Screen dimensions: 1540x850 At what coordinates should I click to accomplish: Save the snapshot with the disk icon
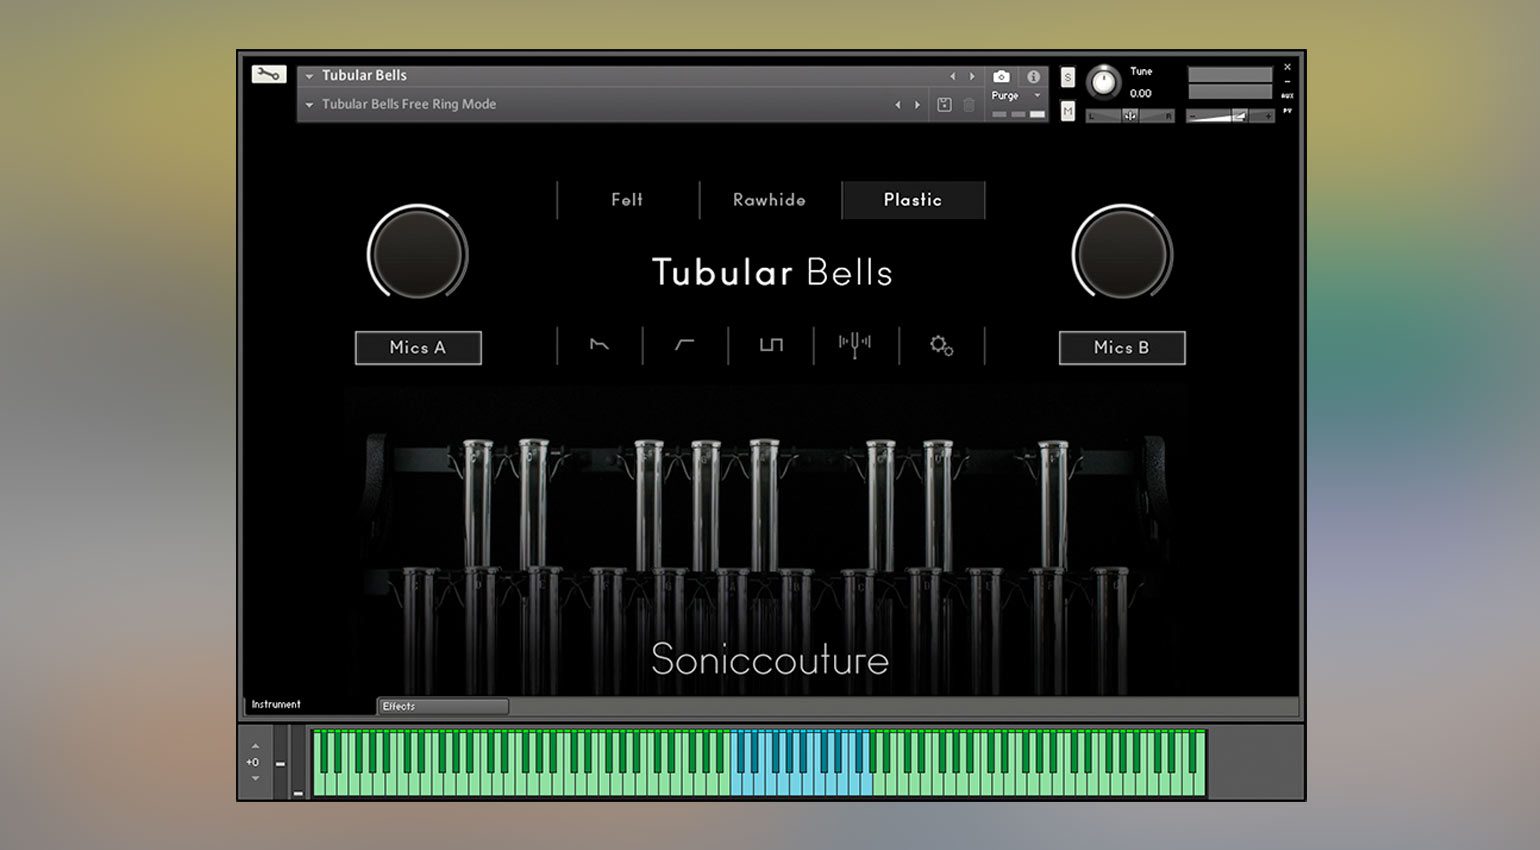tap(944, 104)
